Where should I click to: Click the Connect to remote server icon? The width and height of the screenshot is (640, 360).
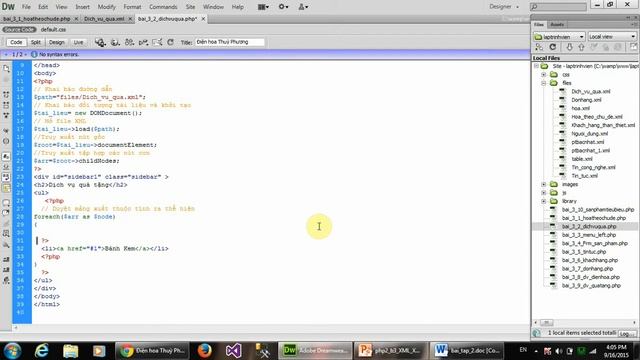(x=539, y=47)
